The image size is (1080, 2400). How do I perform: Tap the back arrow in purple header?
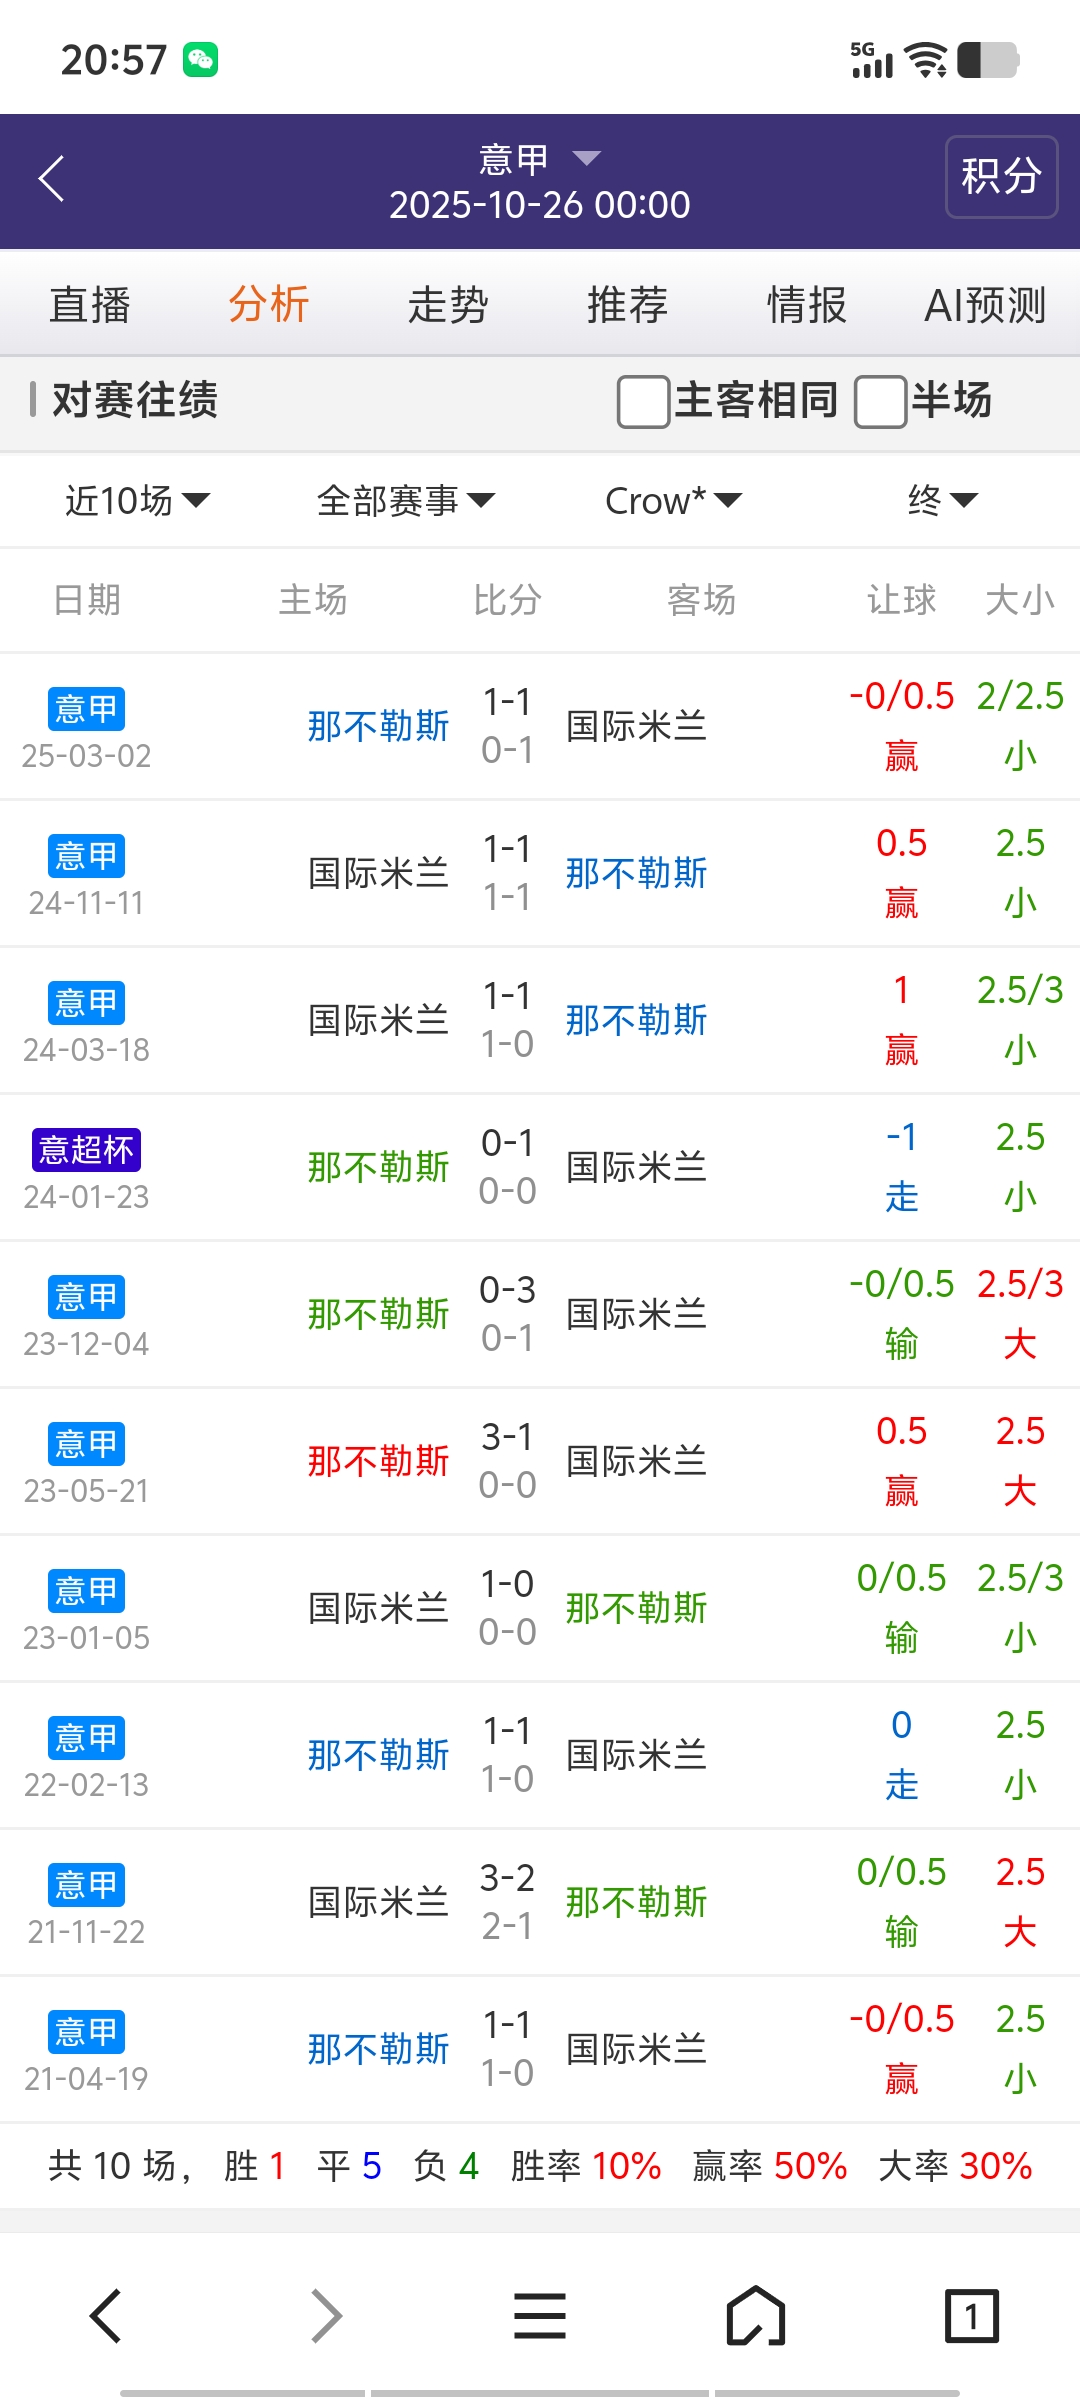(x=52, y=179)
